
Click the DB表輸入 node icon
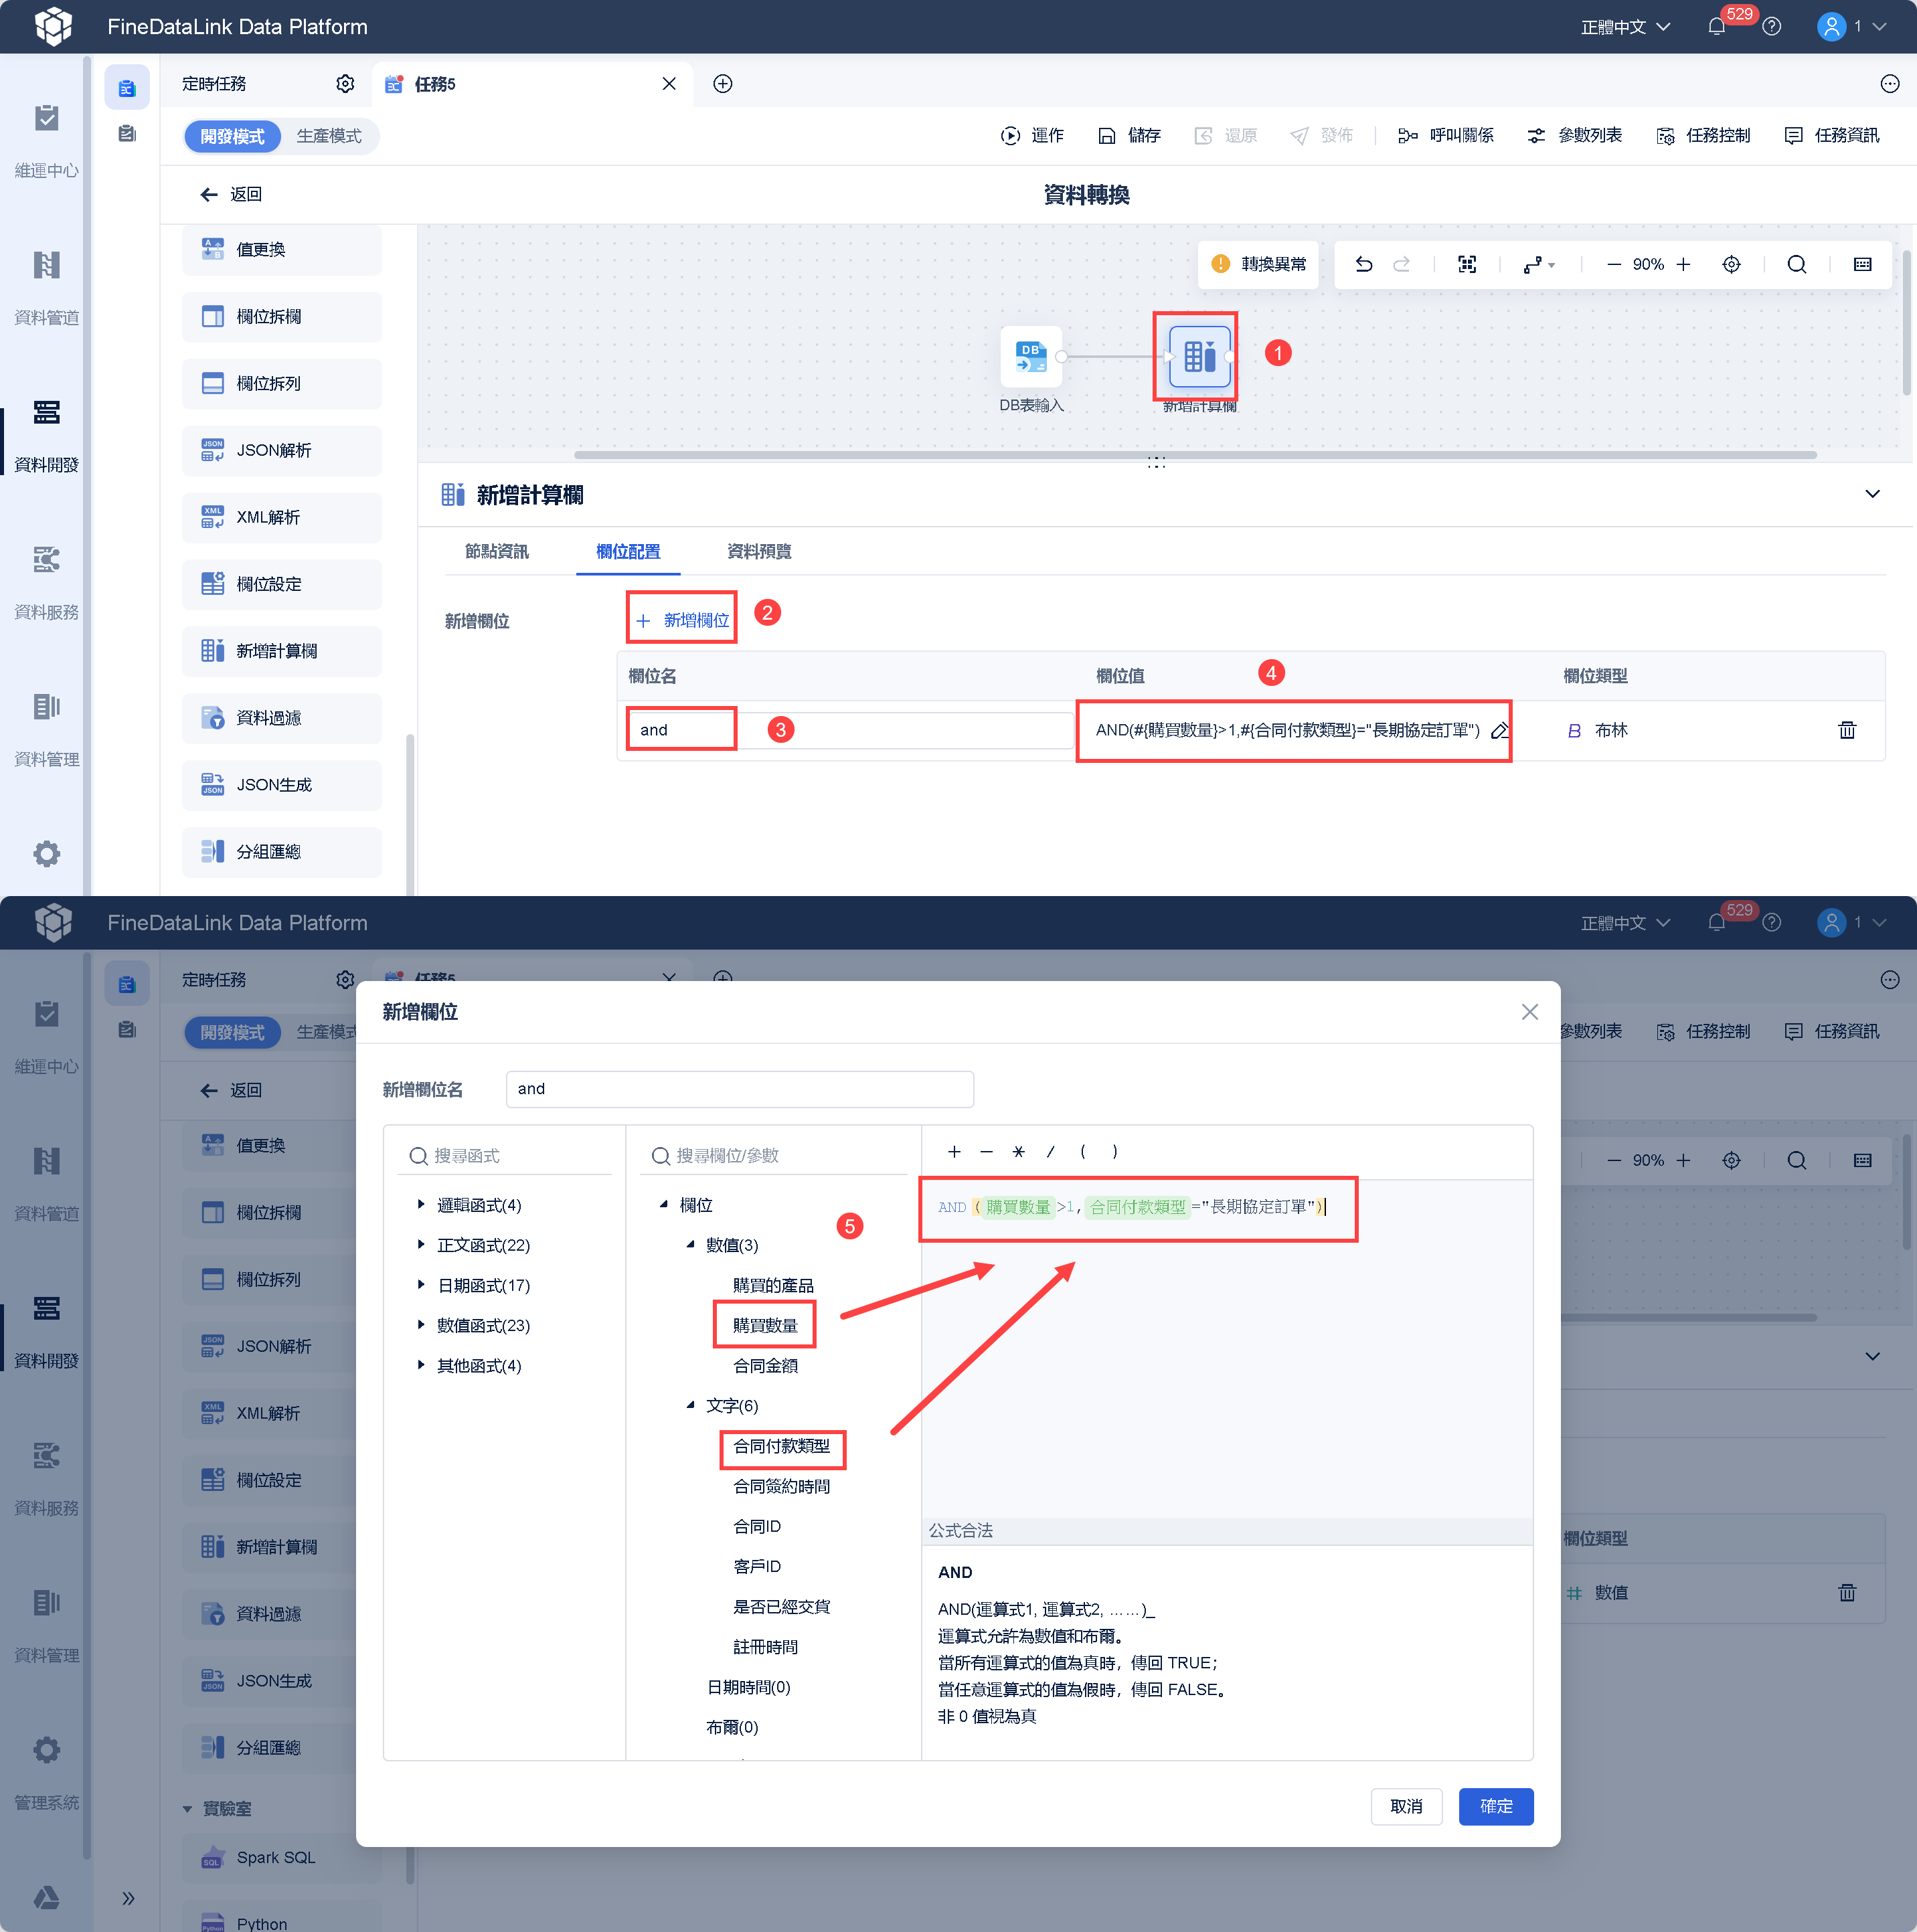click(x=1030, y=356)
